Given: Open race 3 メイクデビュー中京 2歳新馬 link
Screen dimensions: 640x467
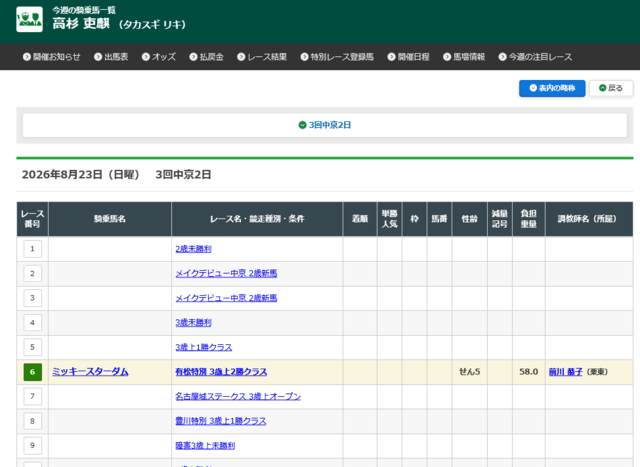Looking at the screenshot, I should pyautogui.click(x=226, y=298).
